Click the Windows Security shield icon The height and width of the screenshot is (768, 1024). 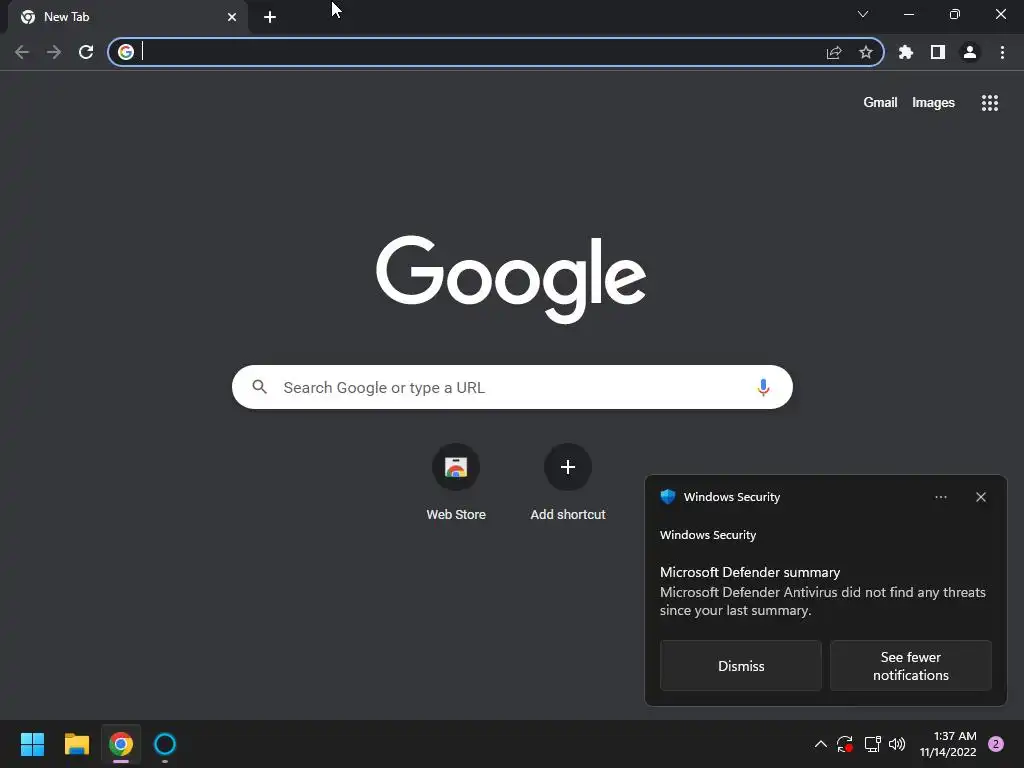667,496
